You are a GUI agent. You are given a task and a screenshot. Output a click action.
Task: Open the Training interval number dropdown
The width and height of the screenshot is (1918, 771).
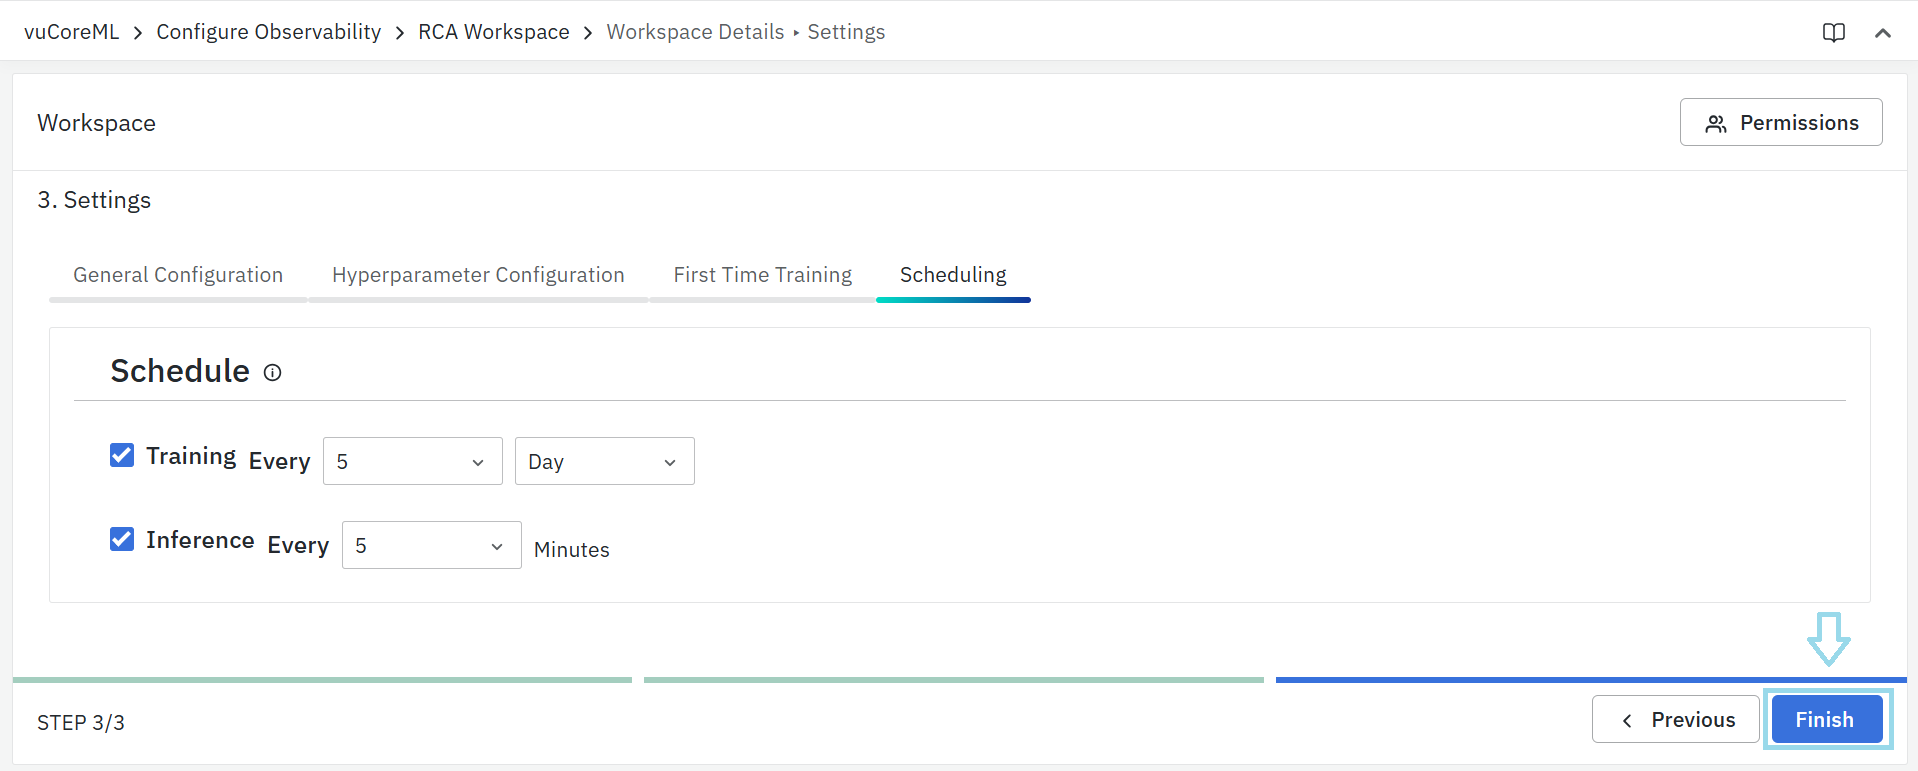click(x=412, y=461)
